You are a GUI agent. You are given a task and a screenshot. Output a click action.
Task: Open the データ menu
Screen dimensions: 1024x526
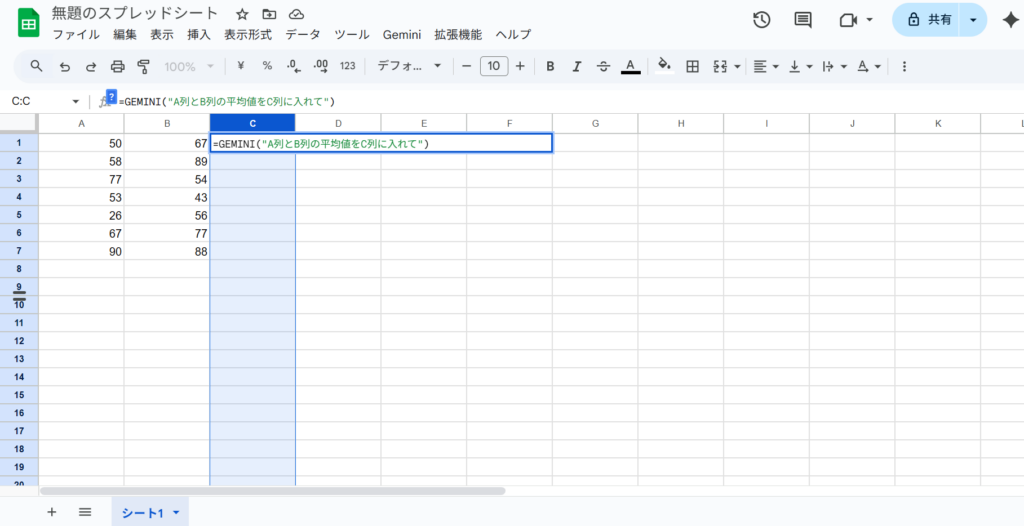click(303, 34)
